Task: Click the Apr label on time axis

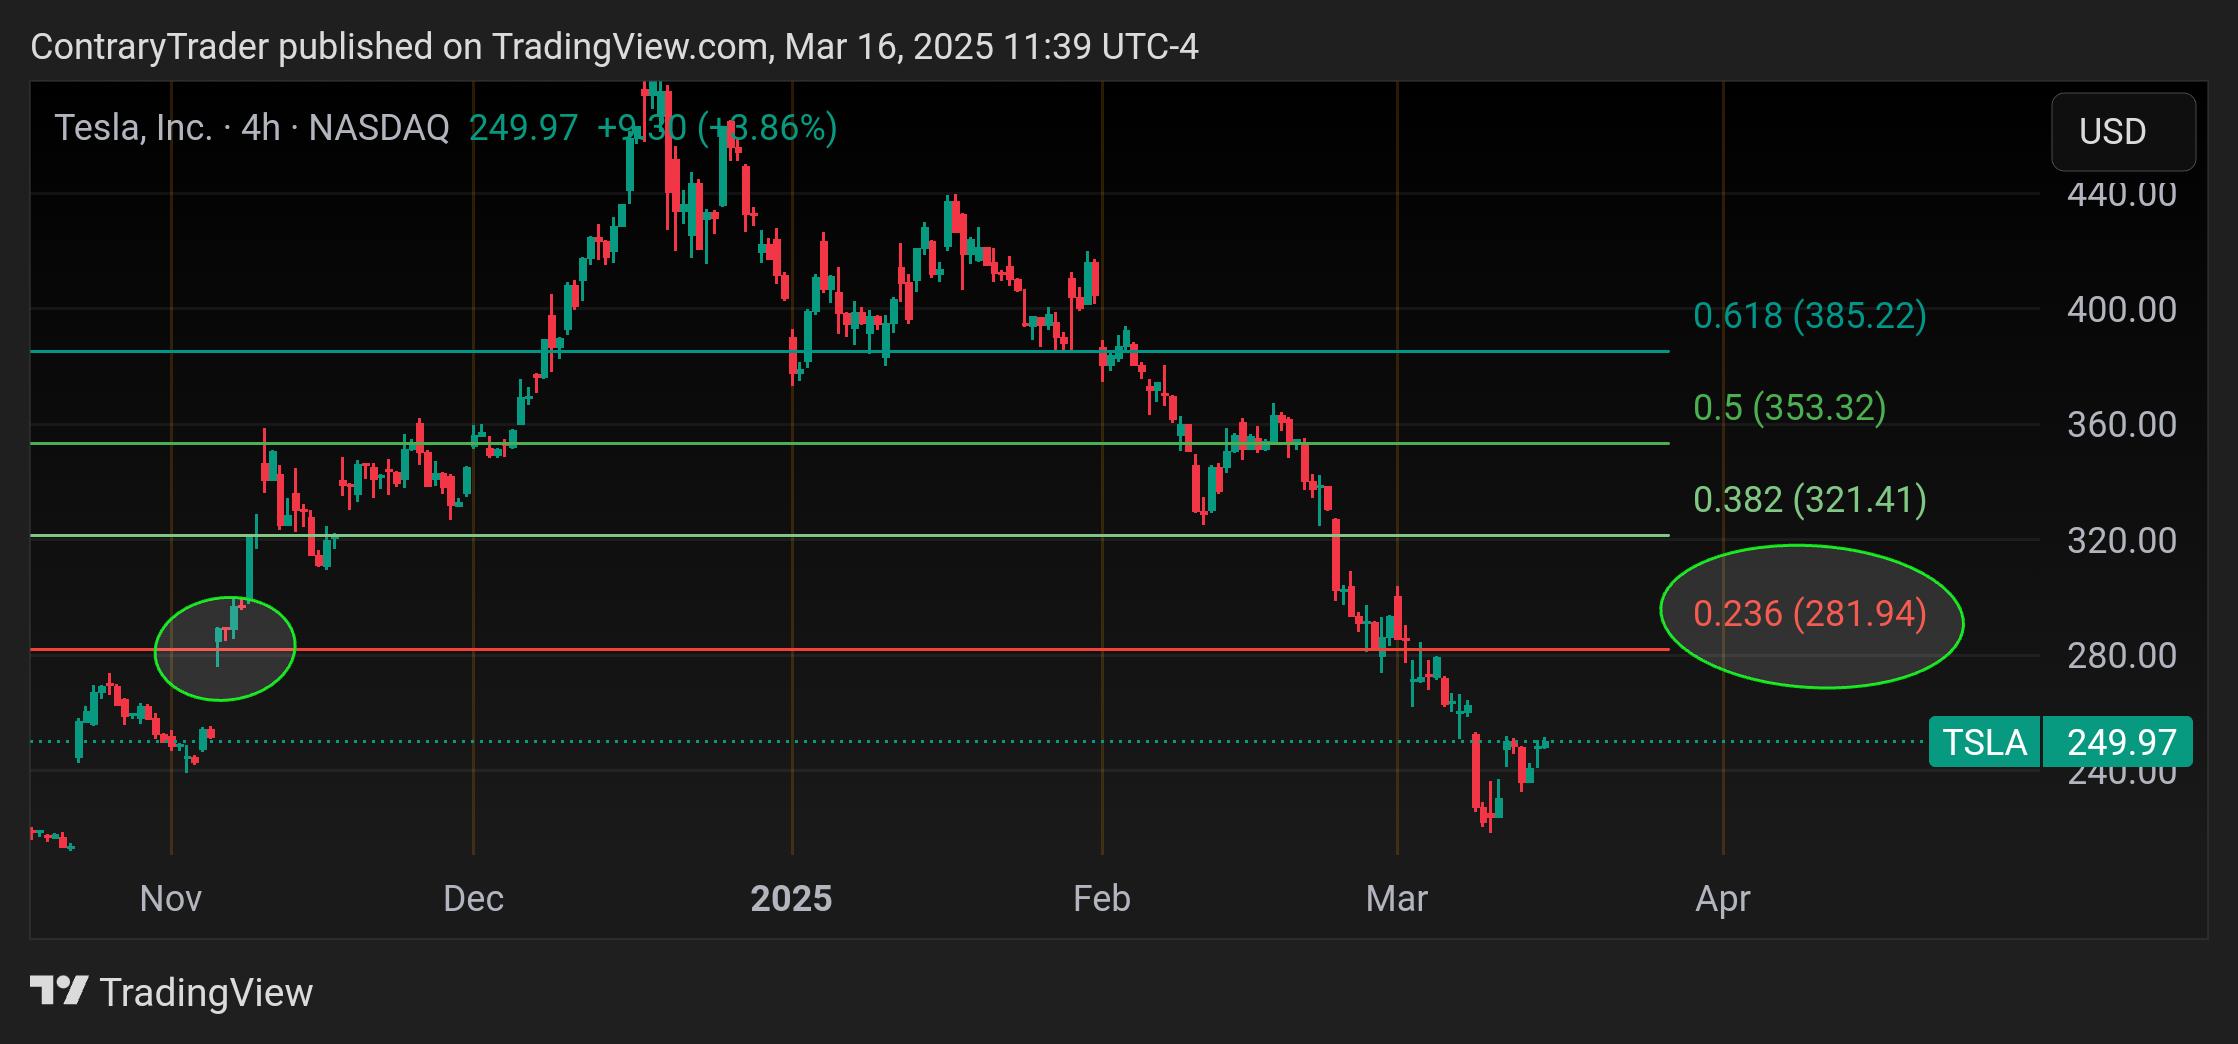Action: 1723,899
